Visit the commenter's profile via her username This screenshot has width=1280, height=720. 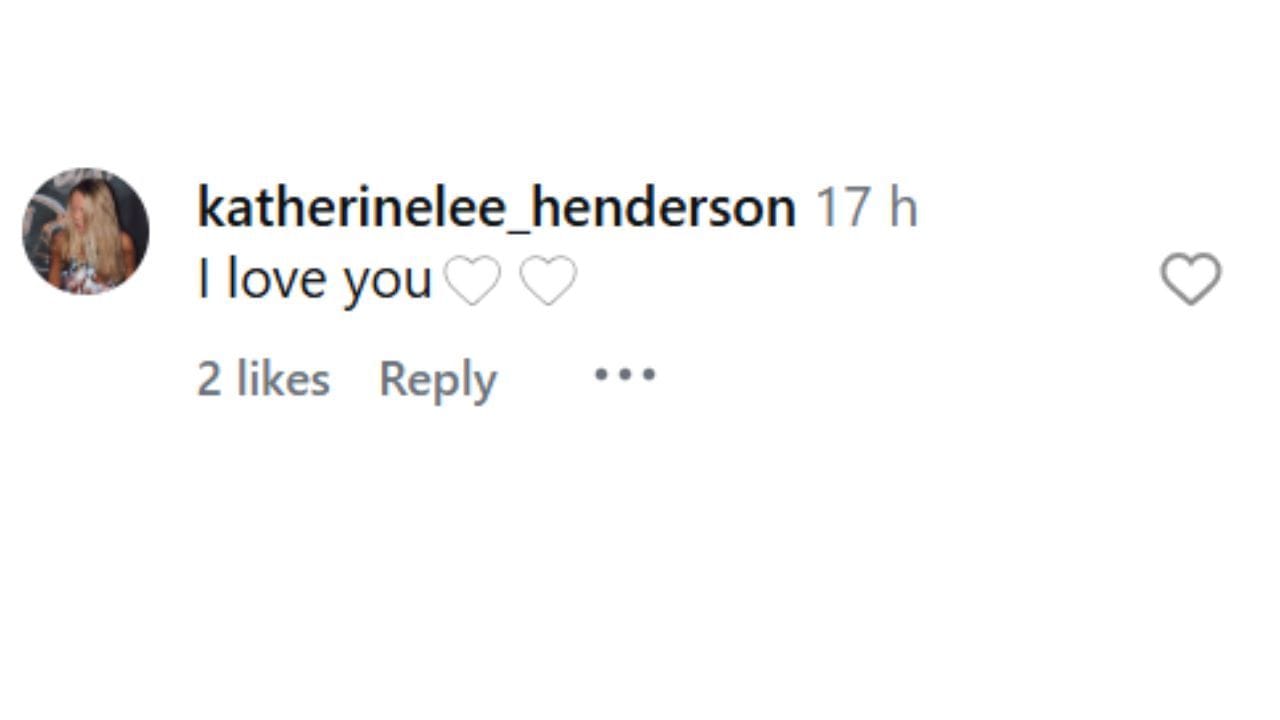[496, 208]
